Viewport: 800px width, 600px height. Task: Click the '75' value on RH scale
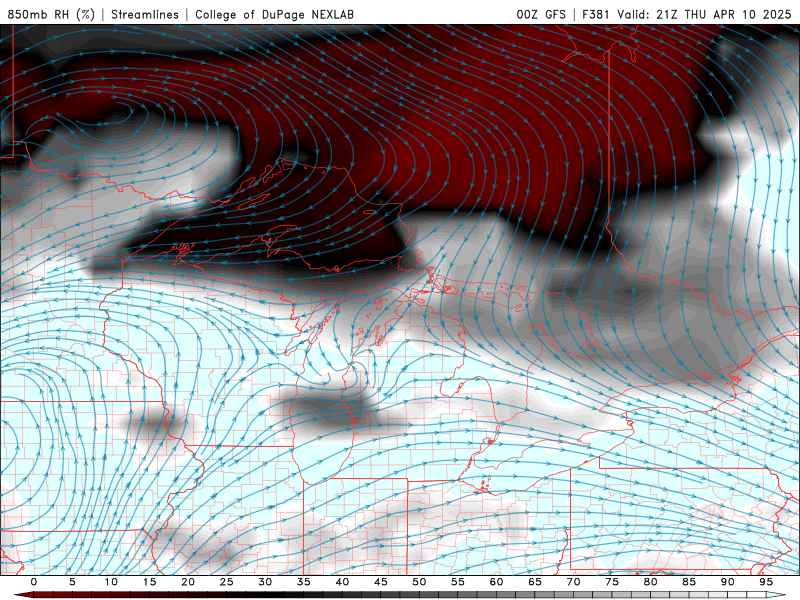point(612,582)
